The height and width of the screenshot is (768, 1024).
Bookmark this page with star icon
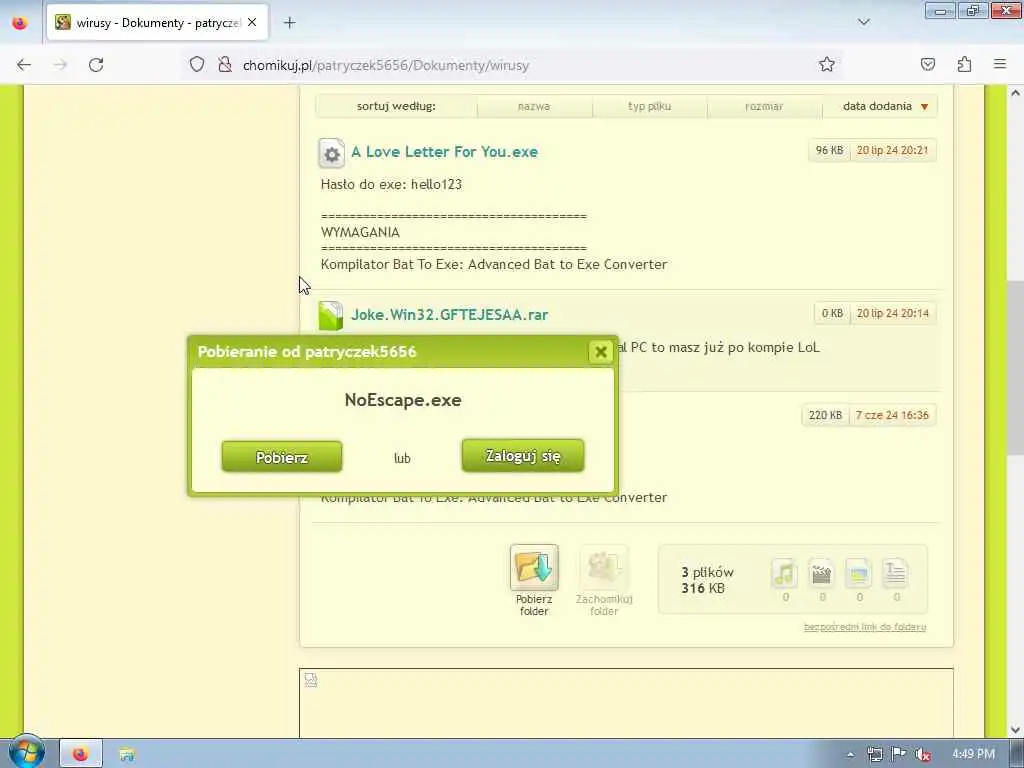827,64
